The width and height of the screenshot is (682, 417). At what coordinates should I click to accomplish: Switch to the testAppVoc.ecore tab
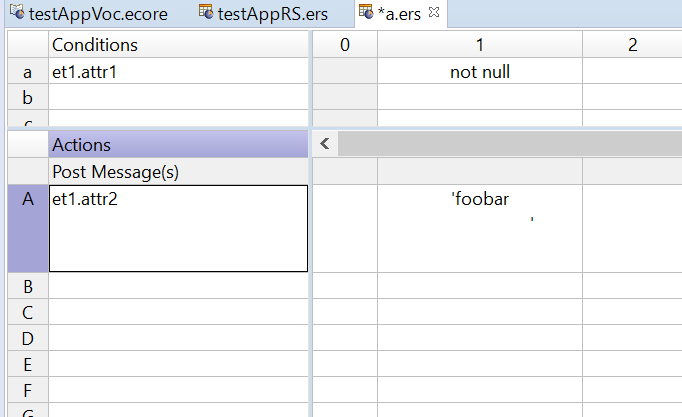click(x=89, y=14)
